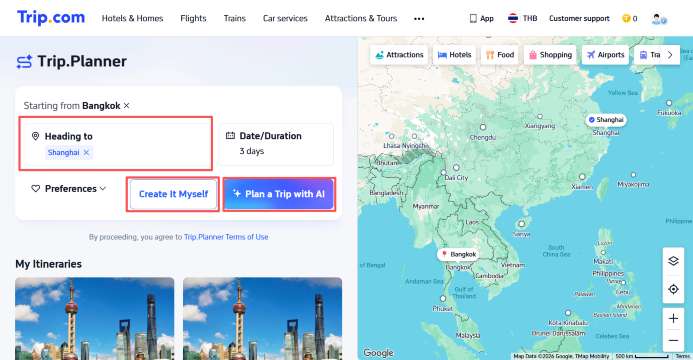Filter map by Hotels
This screenshot has height=360, width=693.
coord(454,55)
